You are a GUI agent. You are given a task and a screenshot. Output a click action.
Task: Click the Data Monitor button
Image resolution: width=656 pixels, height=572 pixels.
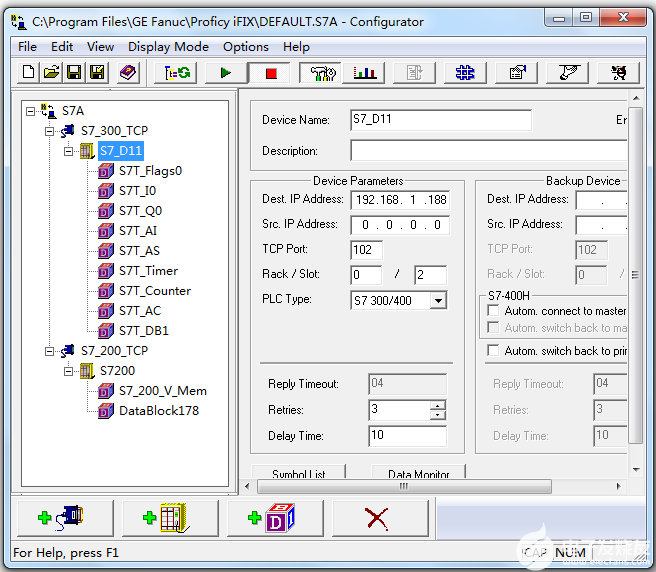point(418,472)
